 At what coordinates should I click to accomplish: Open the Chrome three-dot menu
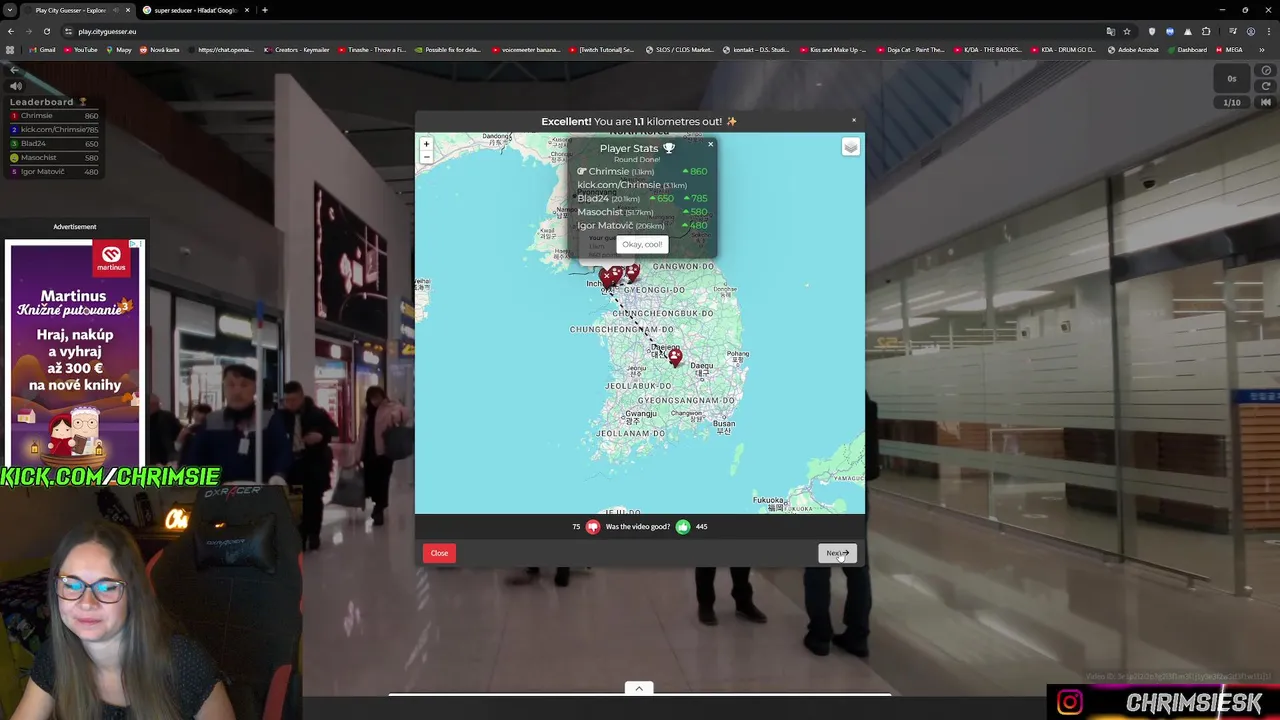(1267, 31)
